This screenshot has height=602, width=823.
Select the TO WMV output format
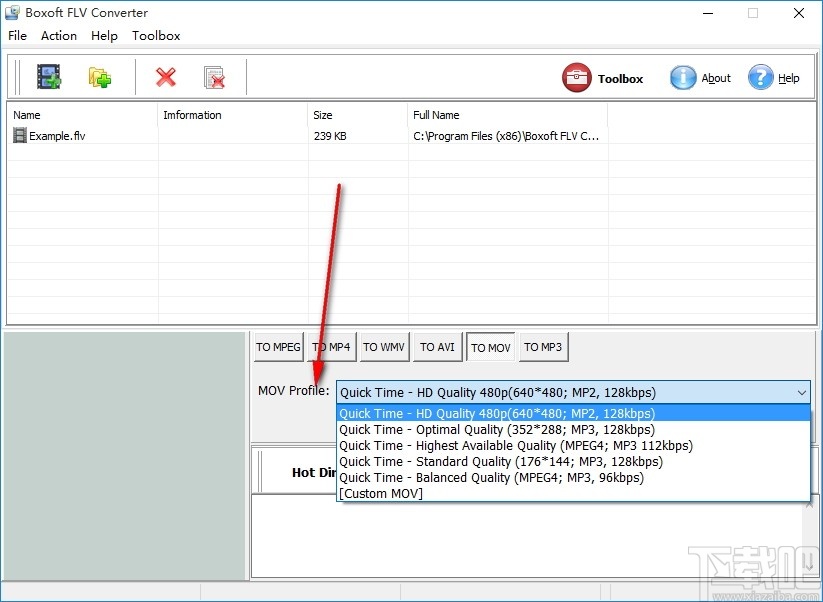[384, 347]
